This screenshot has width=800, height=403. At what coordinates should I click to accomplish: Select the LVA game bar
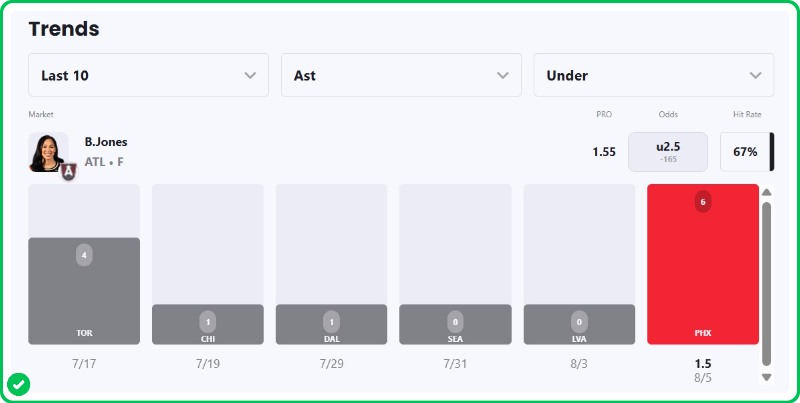click(x=579, y=324)
